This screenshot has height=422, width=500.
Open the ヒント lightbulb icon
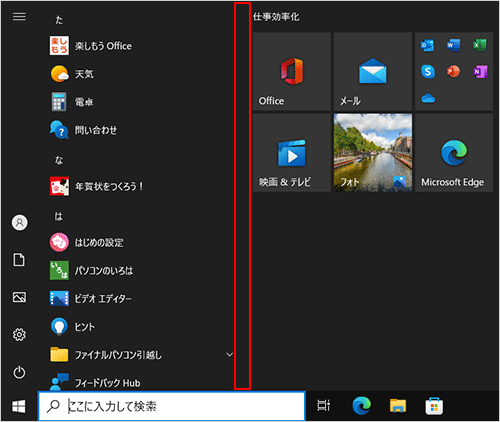click(x=59, y=326)
